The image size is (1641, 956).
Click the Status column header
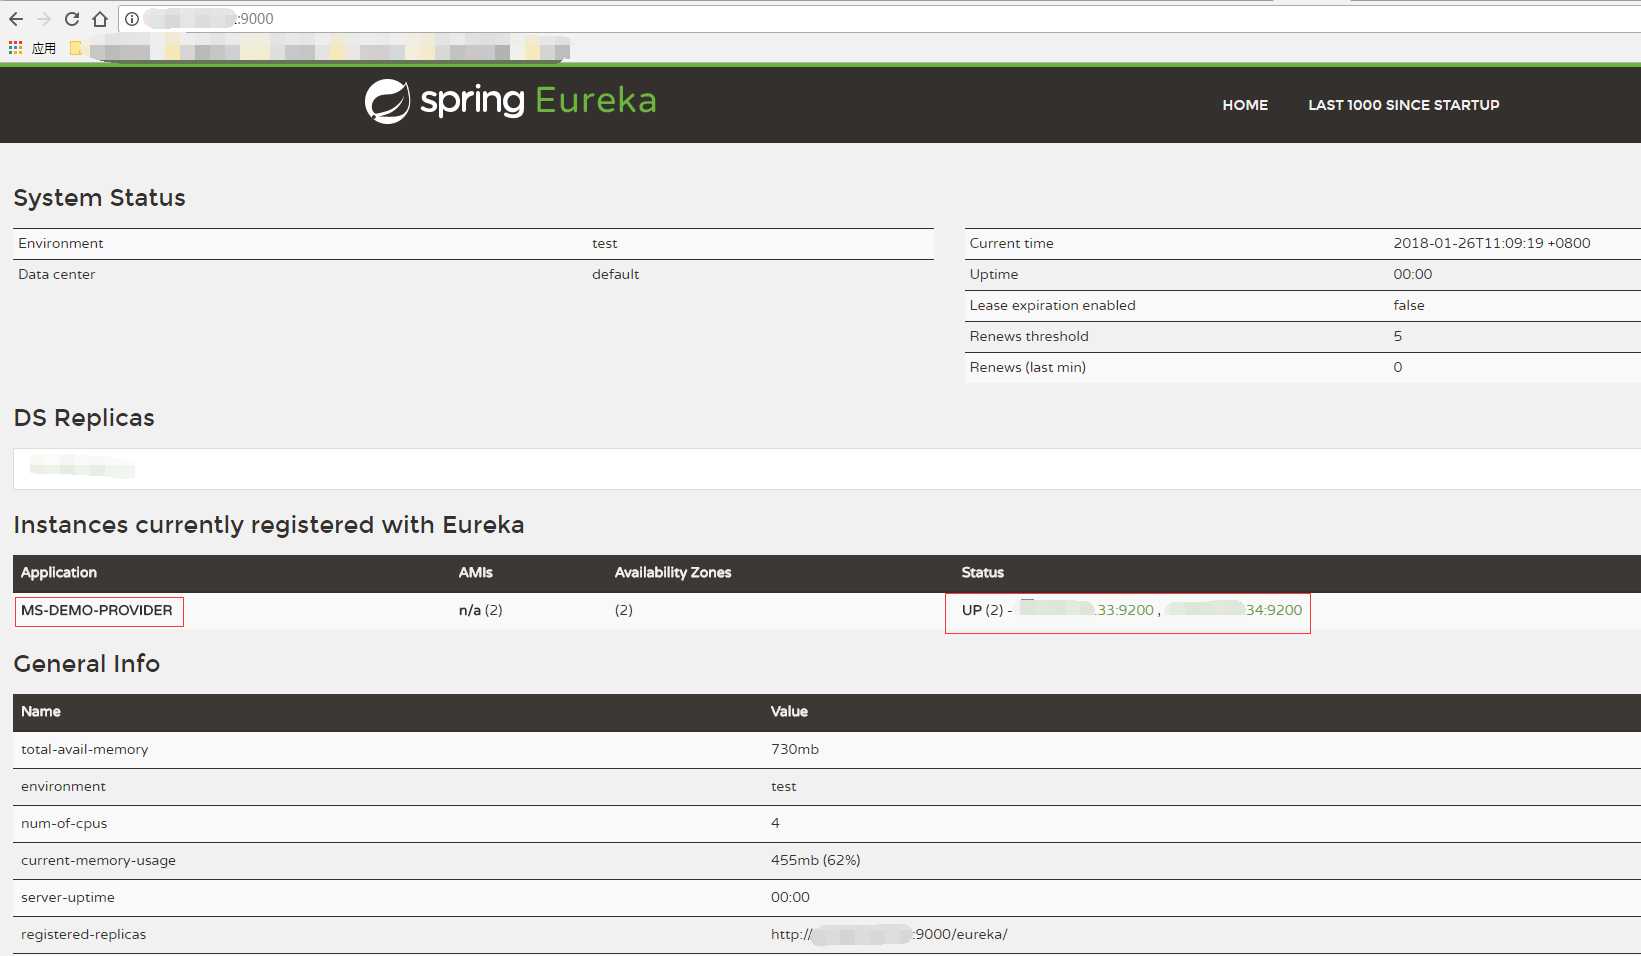[983, 572]
